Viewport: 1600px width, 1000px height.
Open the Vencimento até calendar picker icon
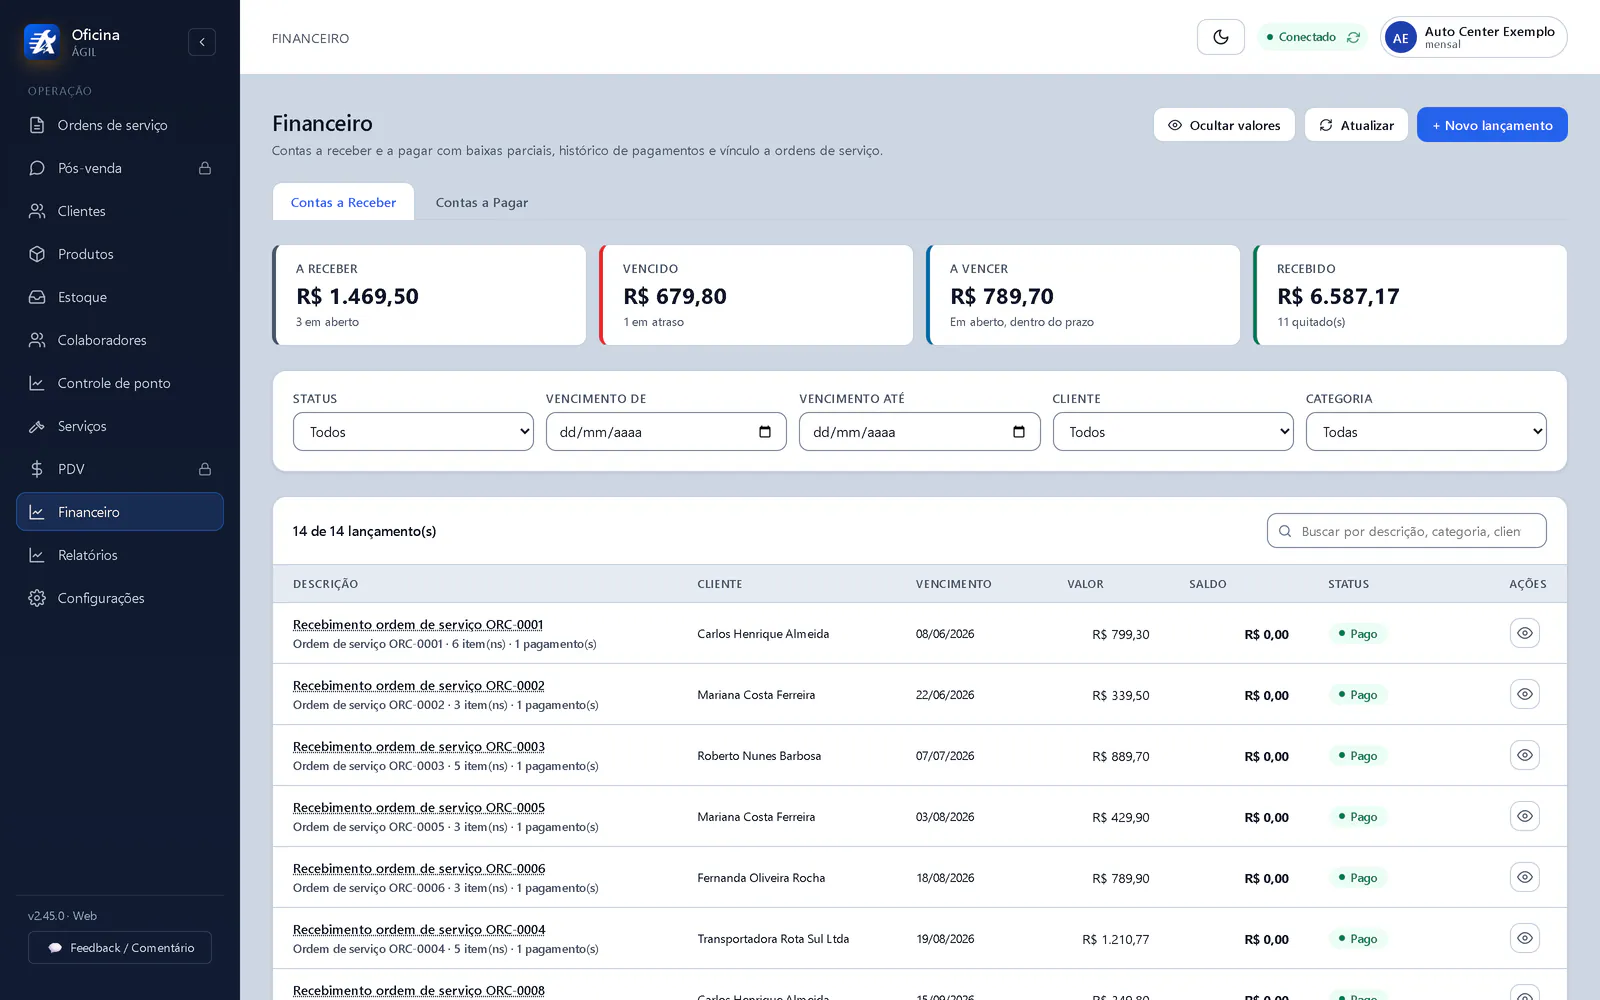tap(1019, 432)
